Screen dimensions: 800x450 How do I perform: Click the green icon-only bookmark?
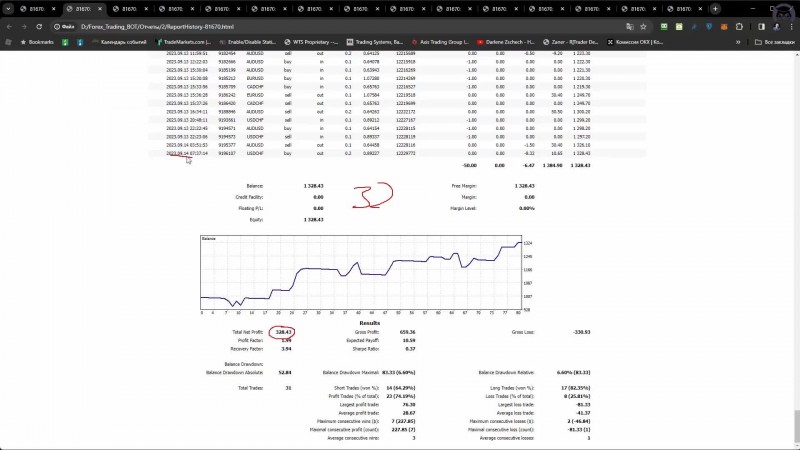65,42
